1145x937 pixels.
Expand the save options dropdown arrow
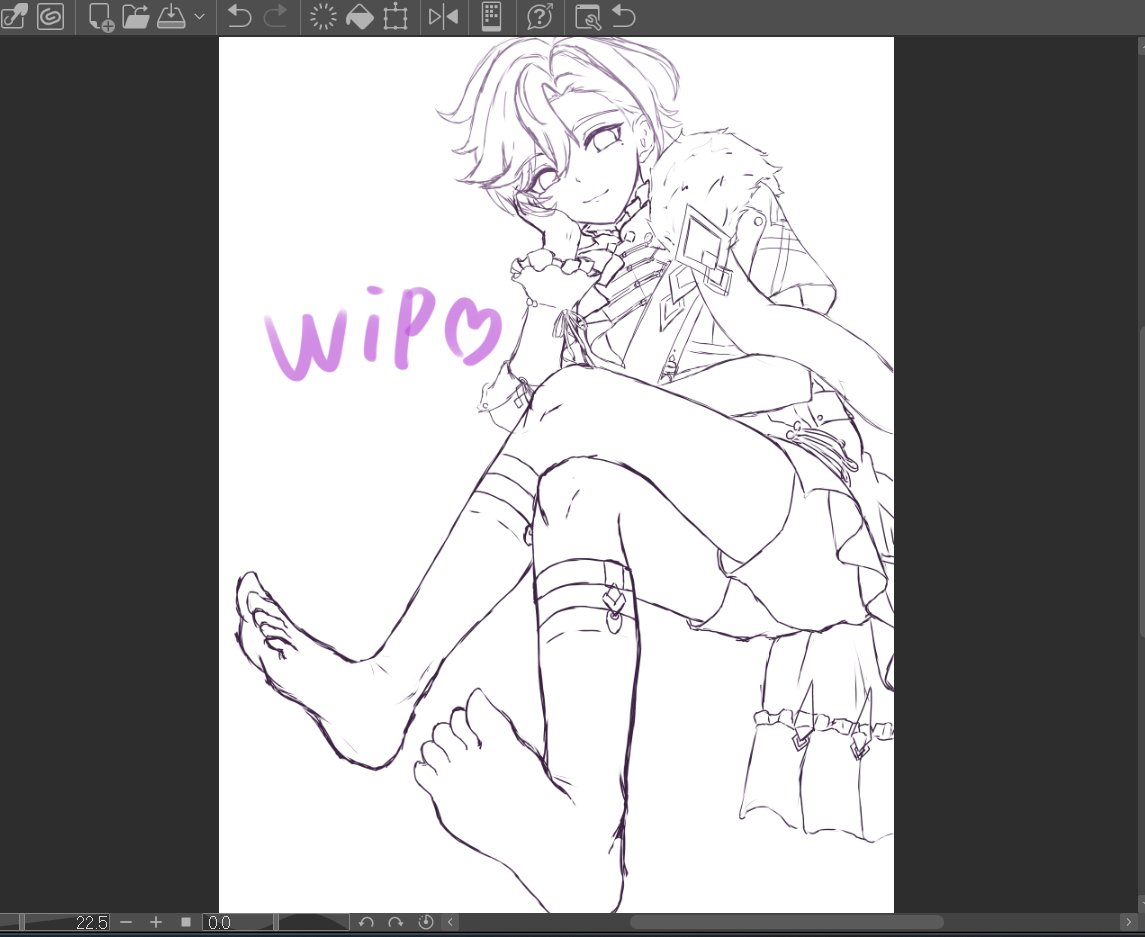[x=199, y=16]
